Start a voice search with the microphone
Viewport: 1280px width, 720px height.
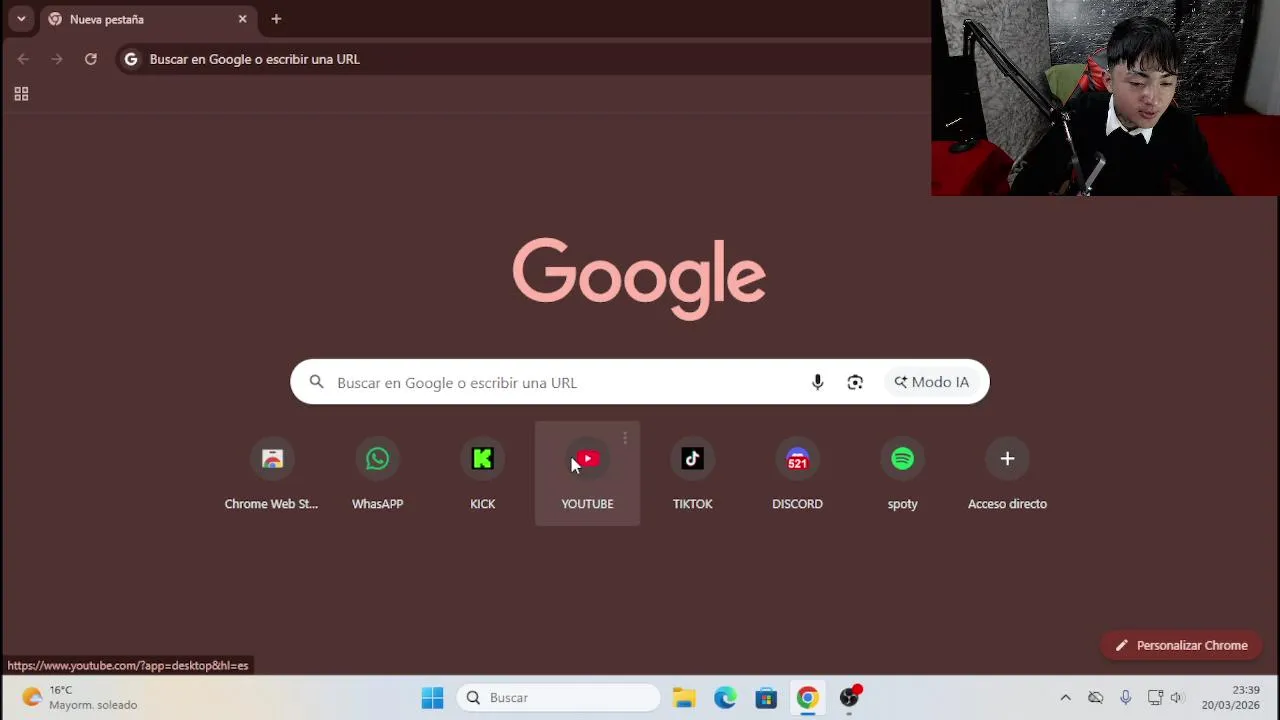[817, 382]
